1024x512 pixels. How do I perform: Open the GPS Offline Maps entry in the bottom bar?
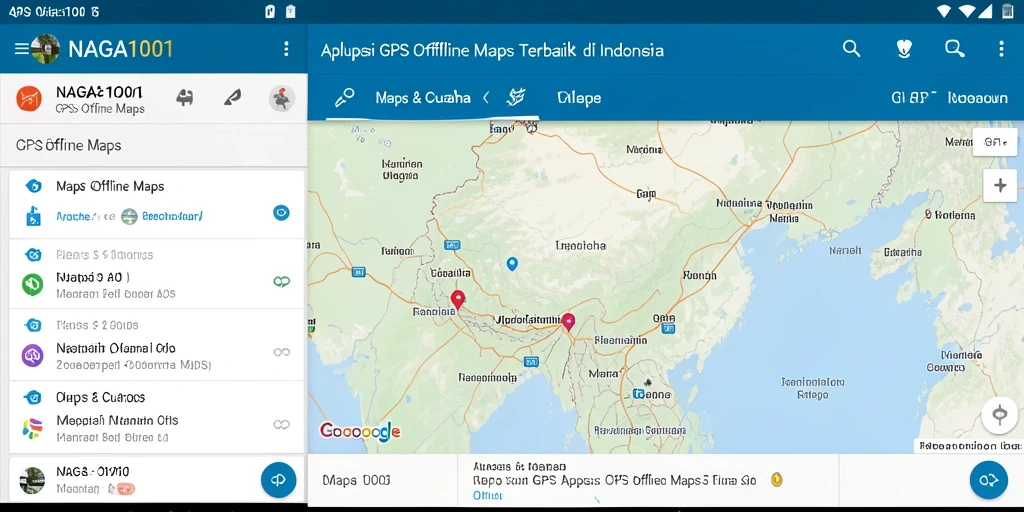(x=614, y=480)
